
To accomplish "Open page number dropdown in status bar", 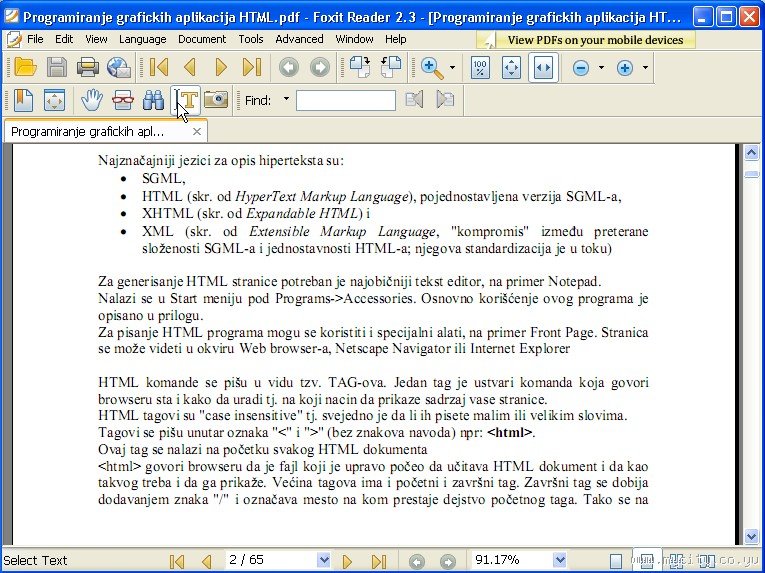I will (323, 560).
